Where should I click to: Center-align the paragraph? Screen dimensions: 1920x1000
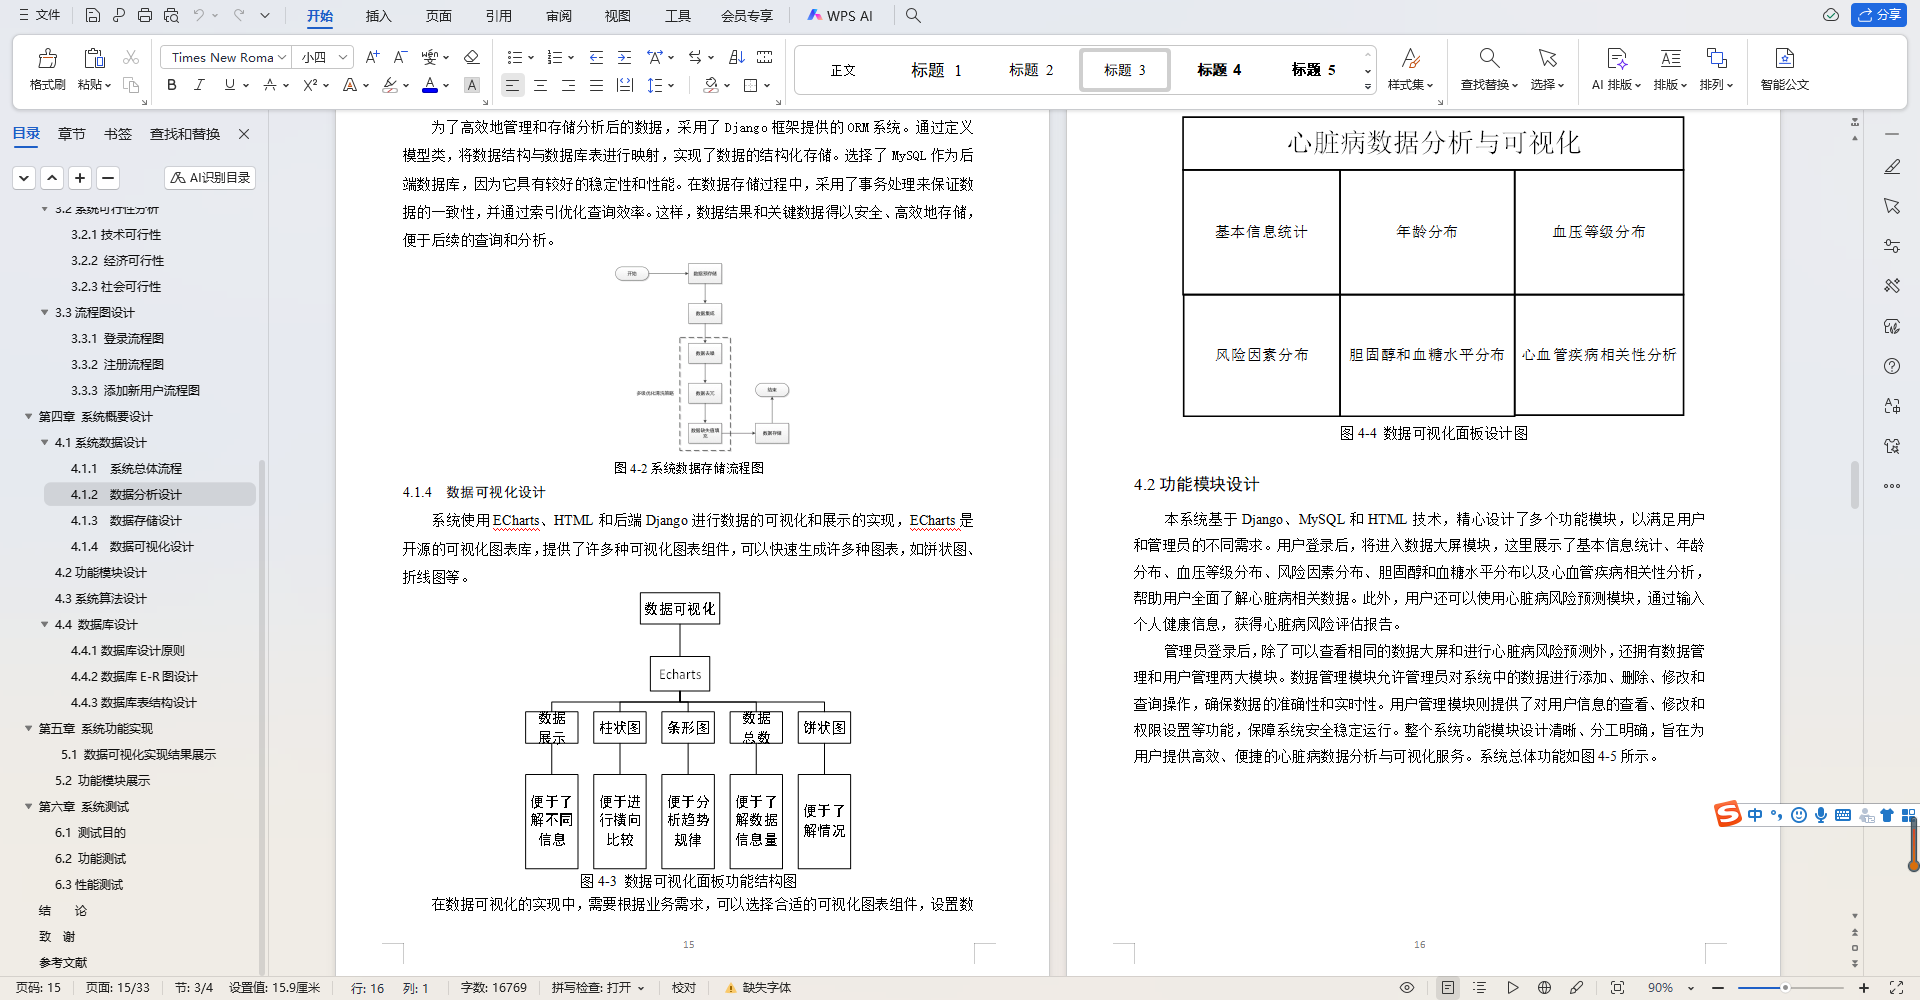pyautogui.click(x=540, y=85)
